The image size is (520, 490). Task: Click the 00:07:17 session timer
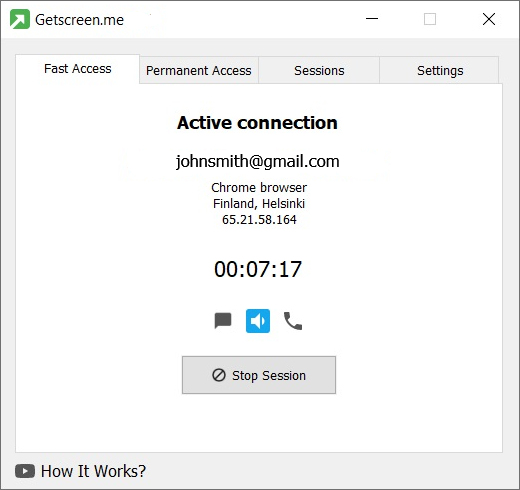[258, 269]
